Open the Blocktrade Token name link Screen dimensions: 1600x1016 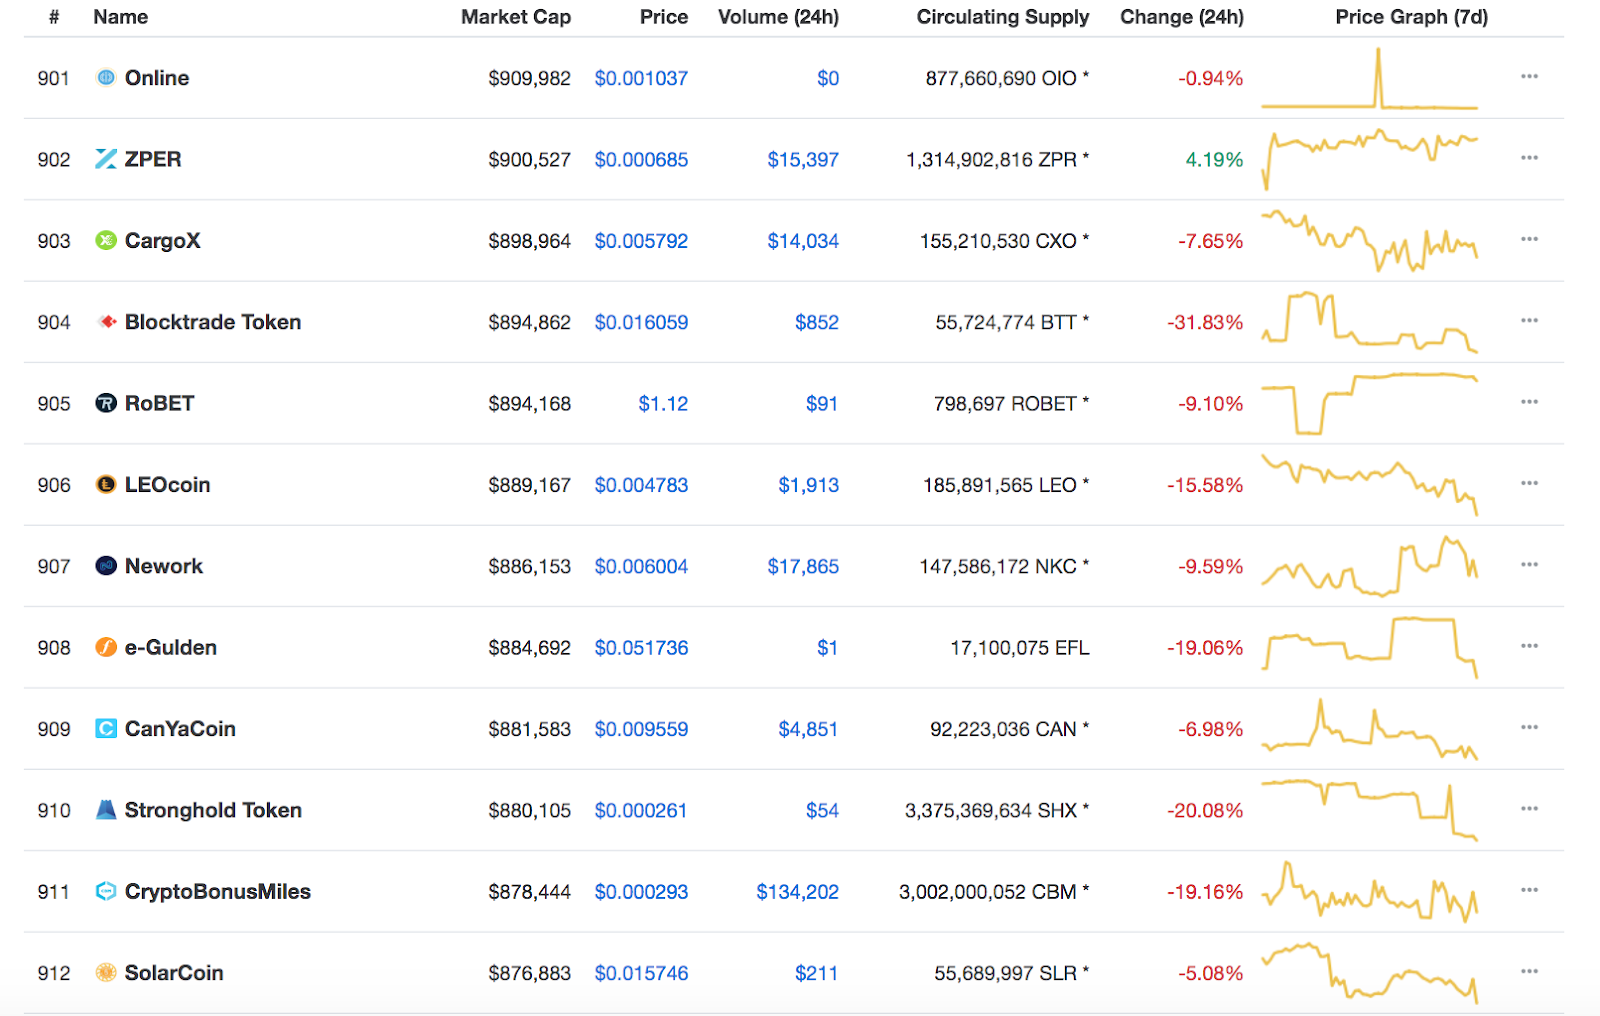pyautogui.click(x=213, y=322)
